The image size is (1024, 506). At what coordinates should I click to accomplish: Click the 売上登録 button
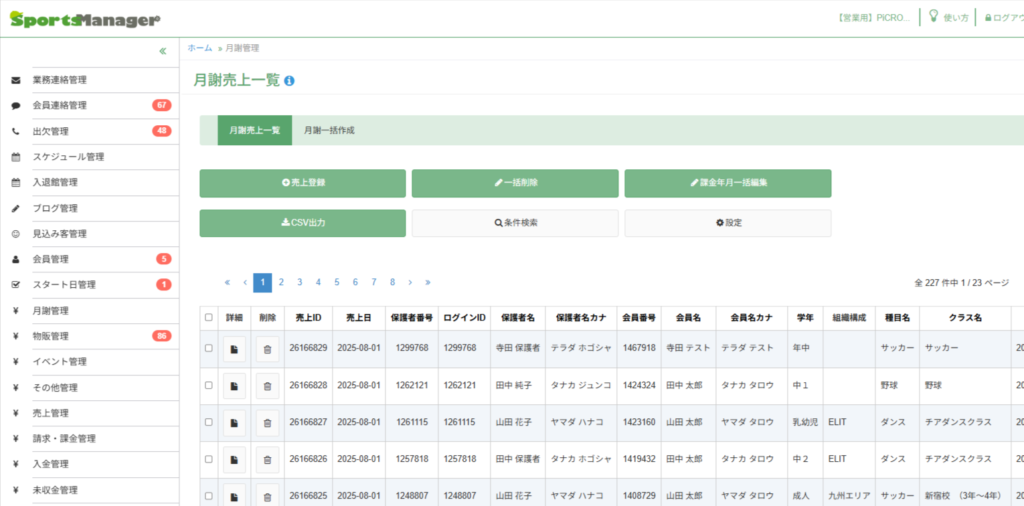(302, 183)
